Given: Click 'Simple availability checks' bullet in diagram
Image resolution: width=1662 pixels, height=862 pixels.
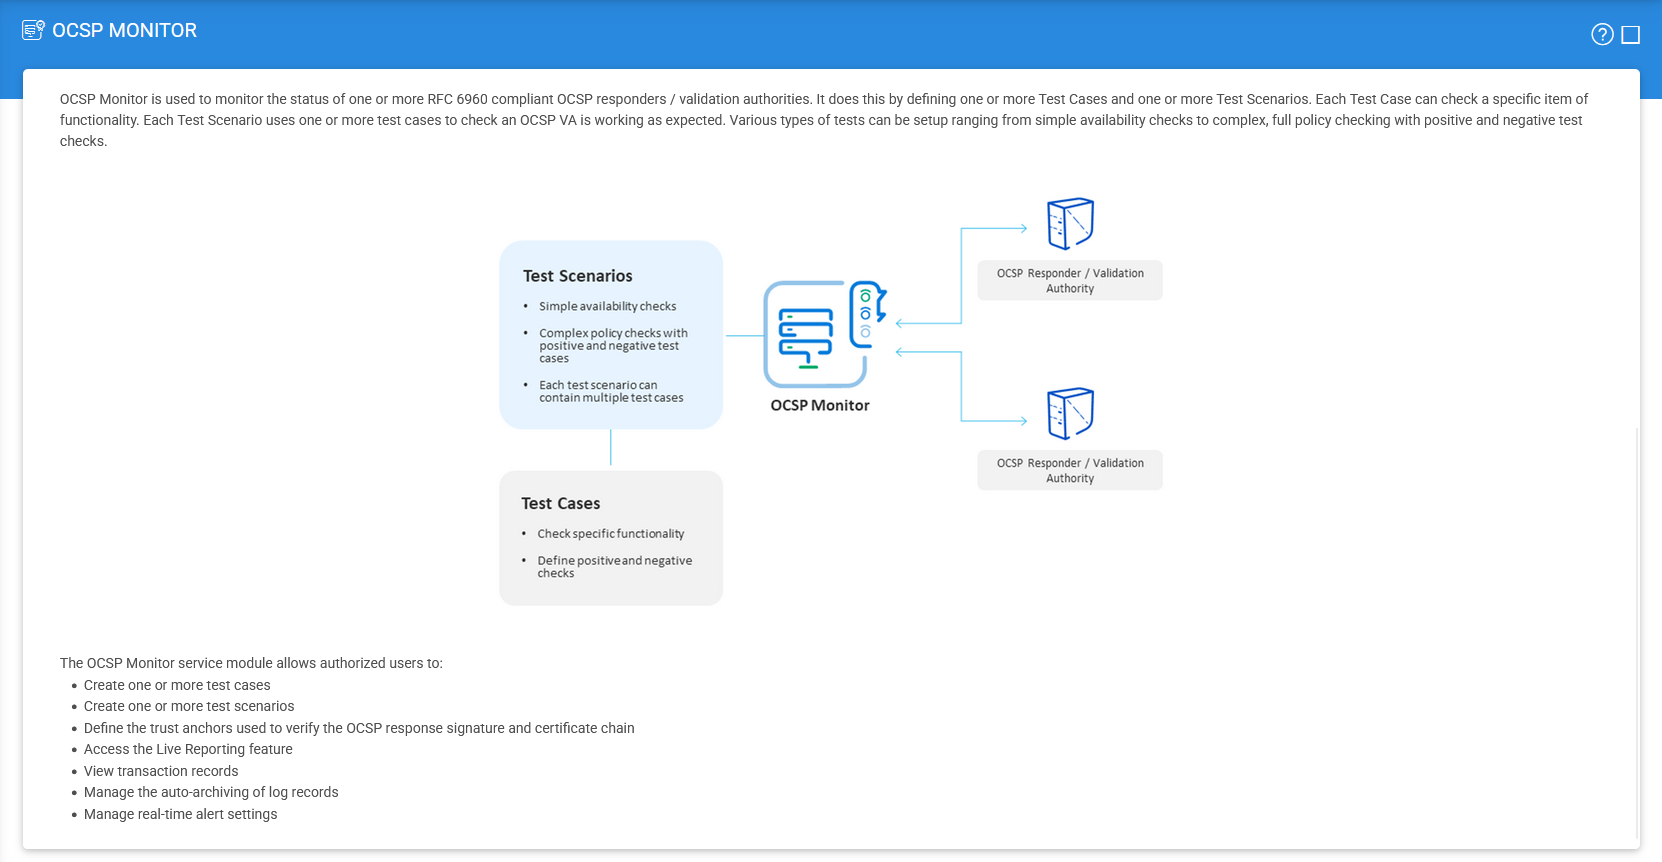Looking at the screenshot, I should 607,307.
